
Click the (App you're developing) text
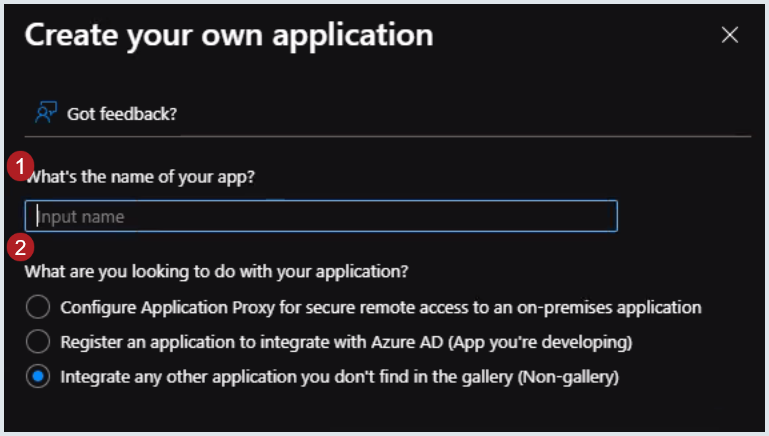pyautogui.click(x=540, y=342)
